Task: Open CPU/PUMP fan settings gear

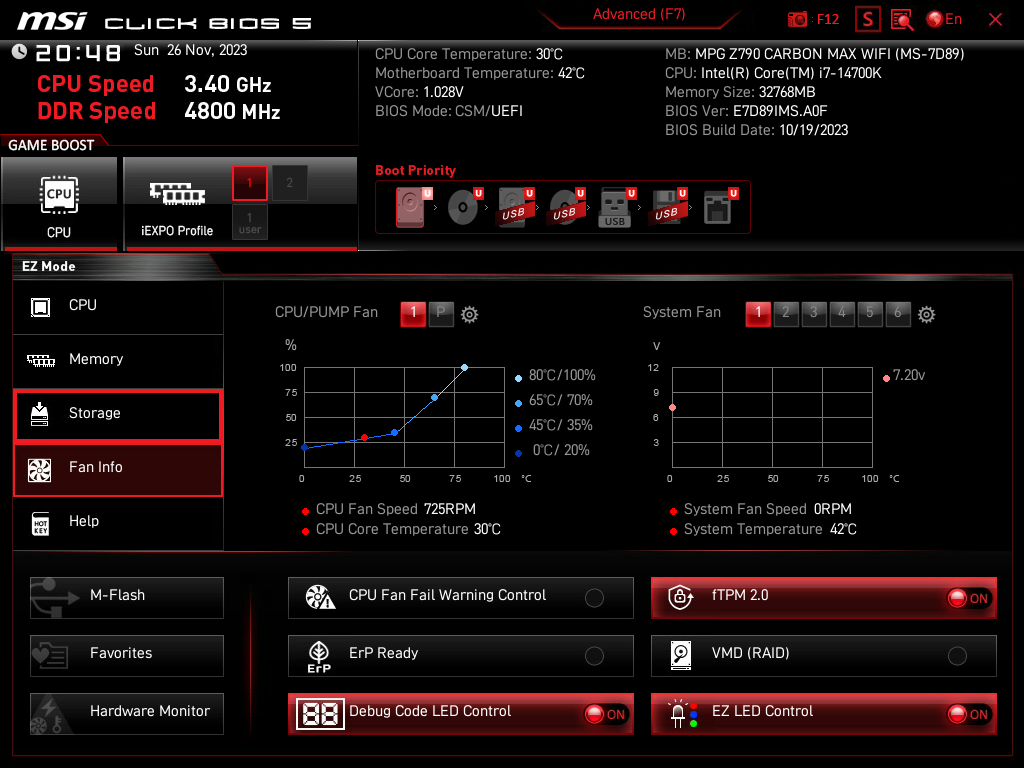Action: tap(470, 315)
